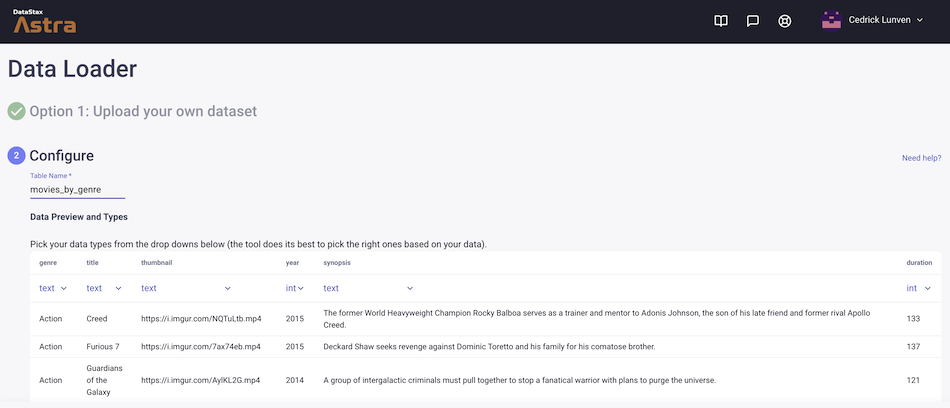Open genre column data type dropdown

click(53, 288)
